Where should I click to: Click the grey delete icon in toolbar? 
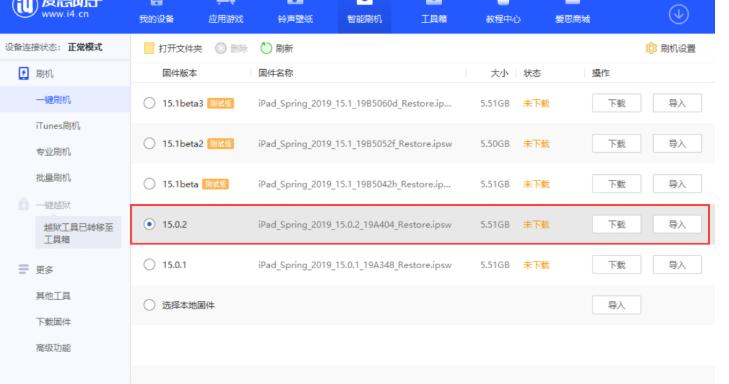[x=220, y=48]
